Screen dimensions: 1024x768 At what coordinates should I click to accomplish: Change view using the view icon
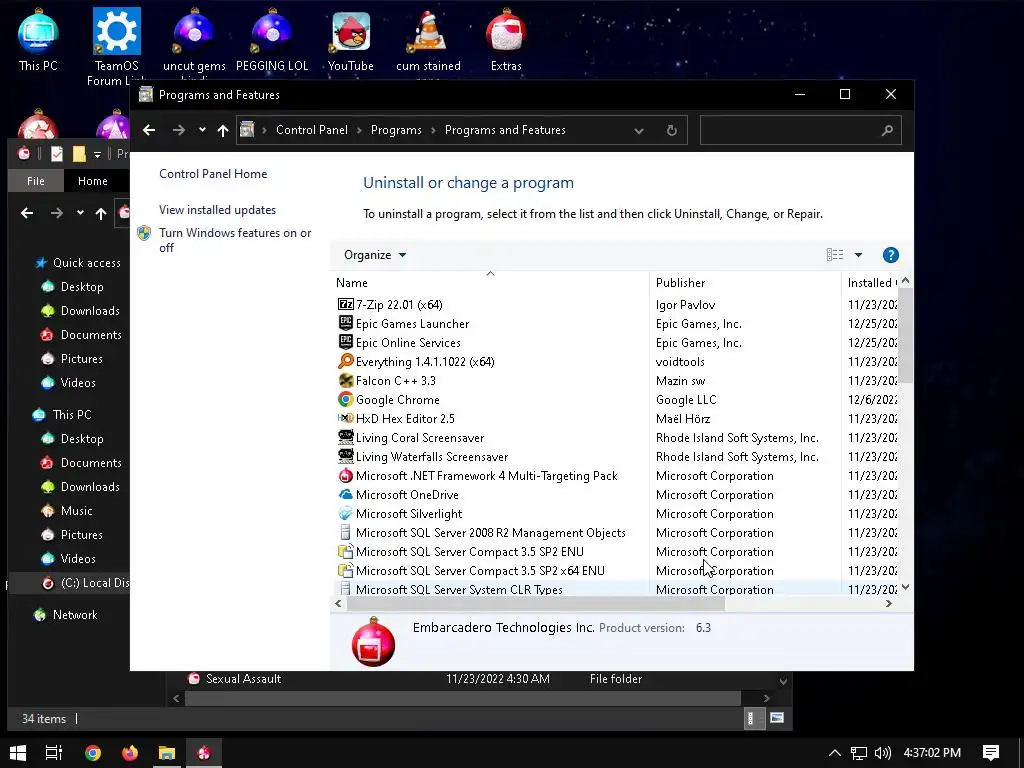click(x=835, y=255)
